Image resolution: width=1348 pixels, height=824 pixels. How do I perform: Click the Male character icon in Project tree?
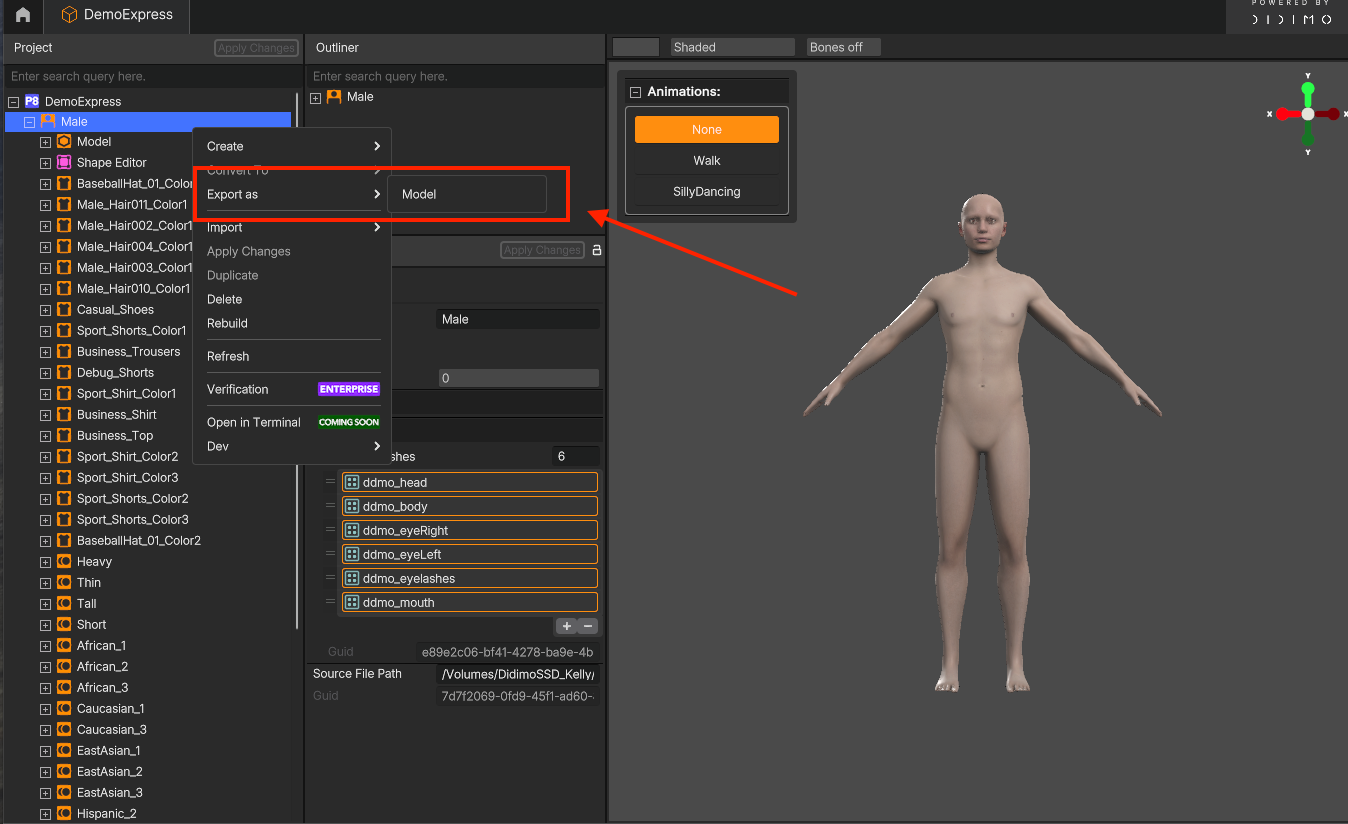point(48,121)
